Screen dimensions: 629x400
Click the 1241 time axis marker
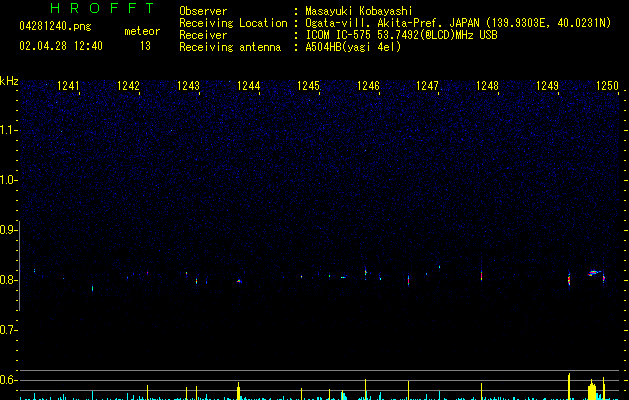pos(68,86)
